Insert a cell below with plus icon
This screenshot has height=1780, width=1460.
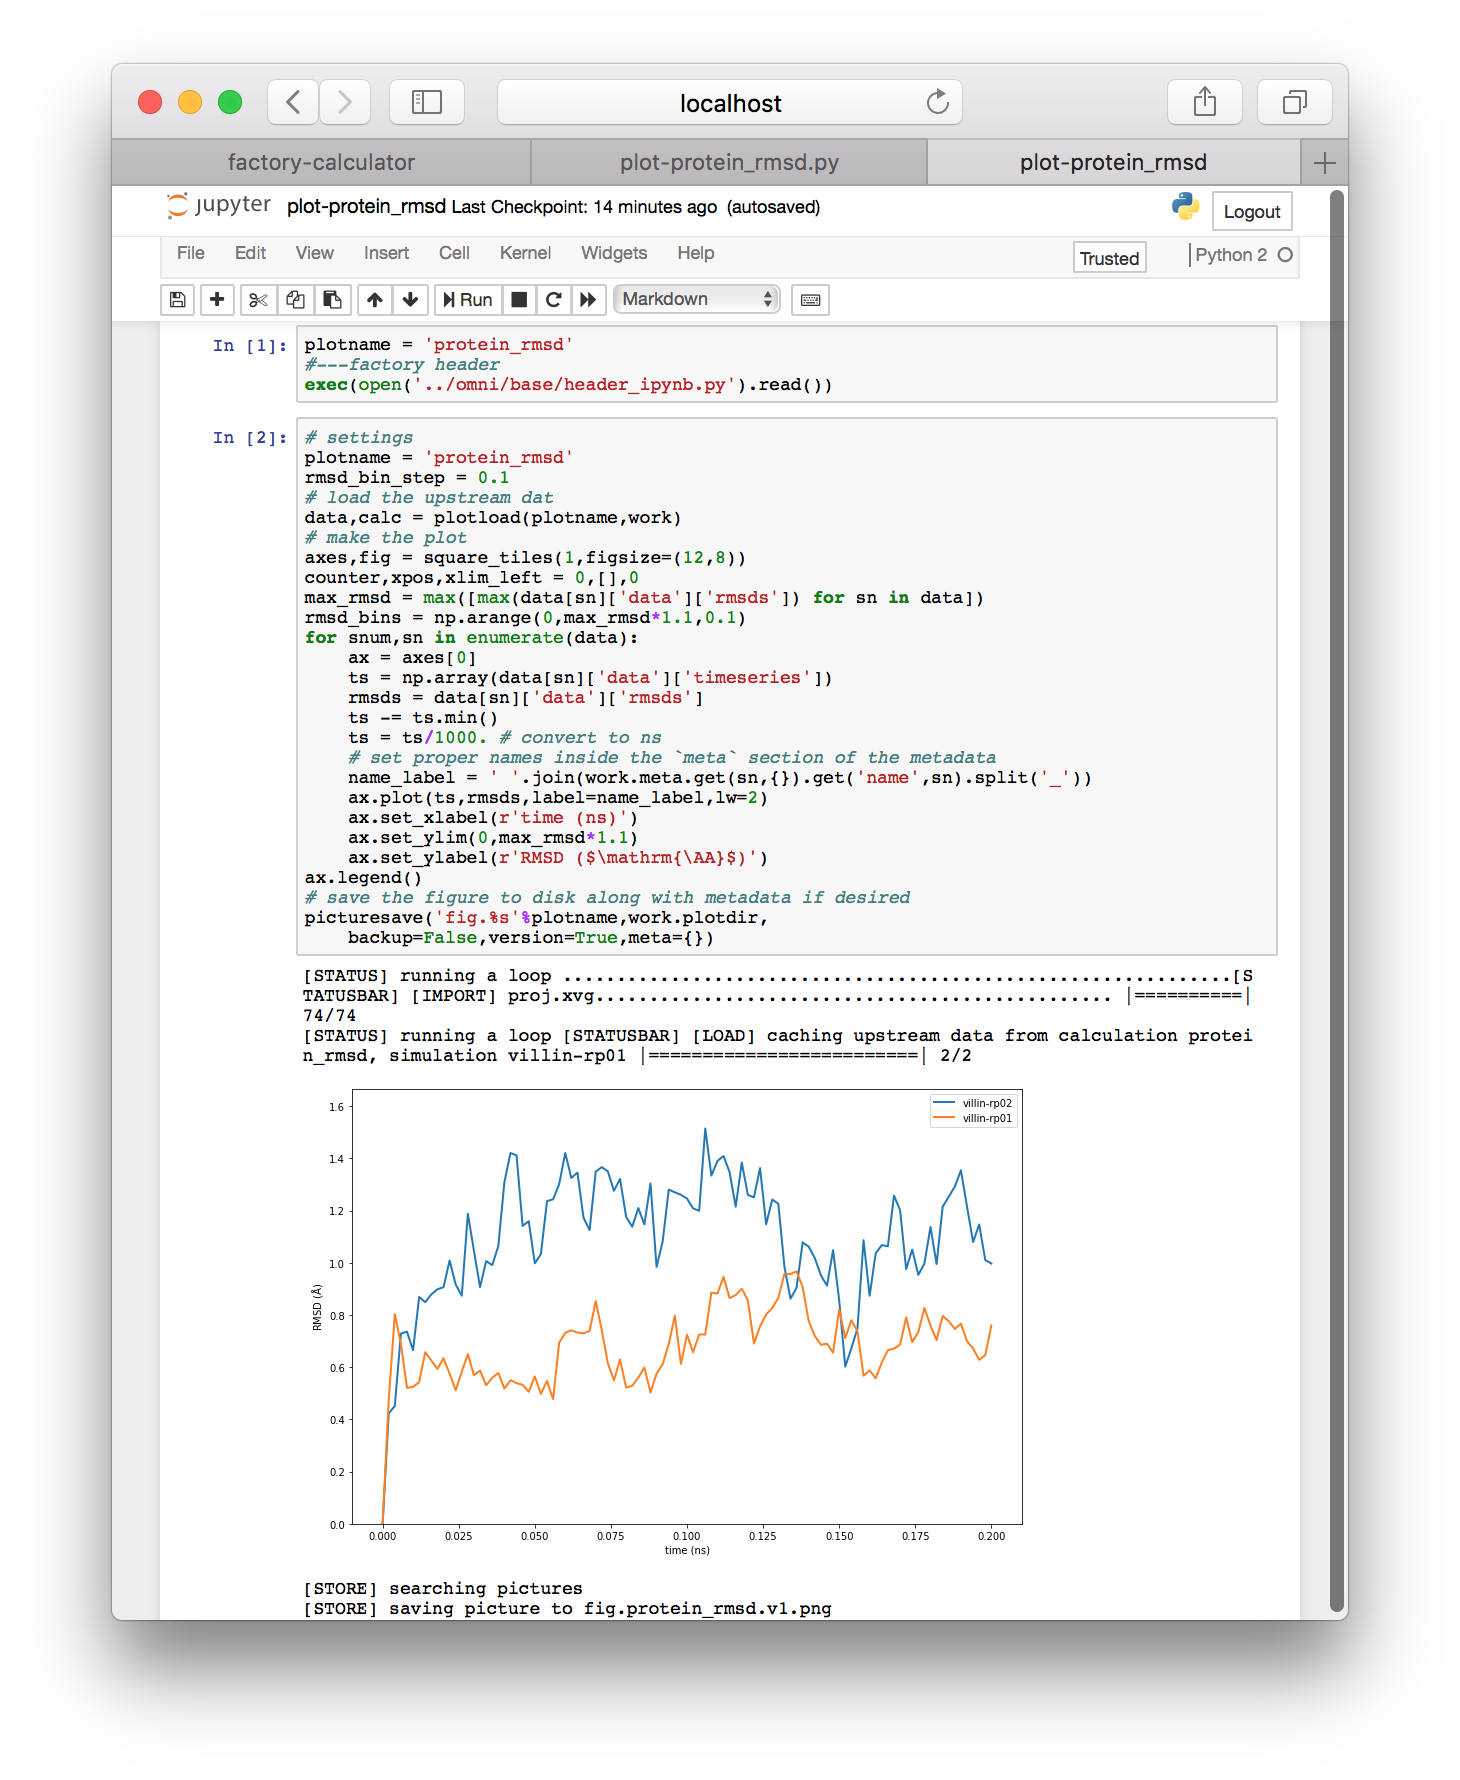(x=217, y=299)
